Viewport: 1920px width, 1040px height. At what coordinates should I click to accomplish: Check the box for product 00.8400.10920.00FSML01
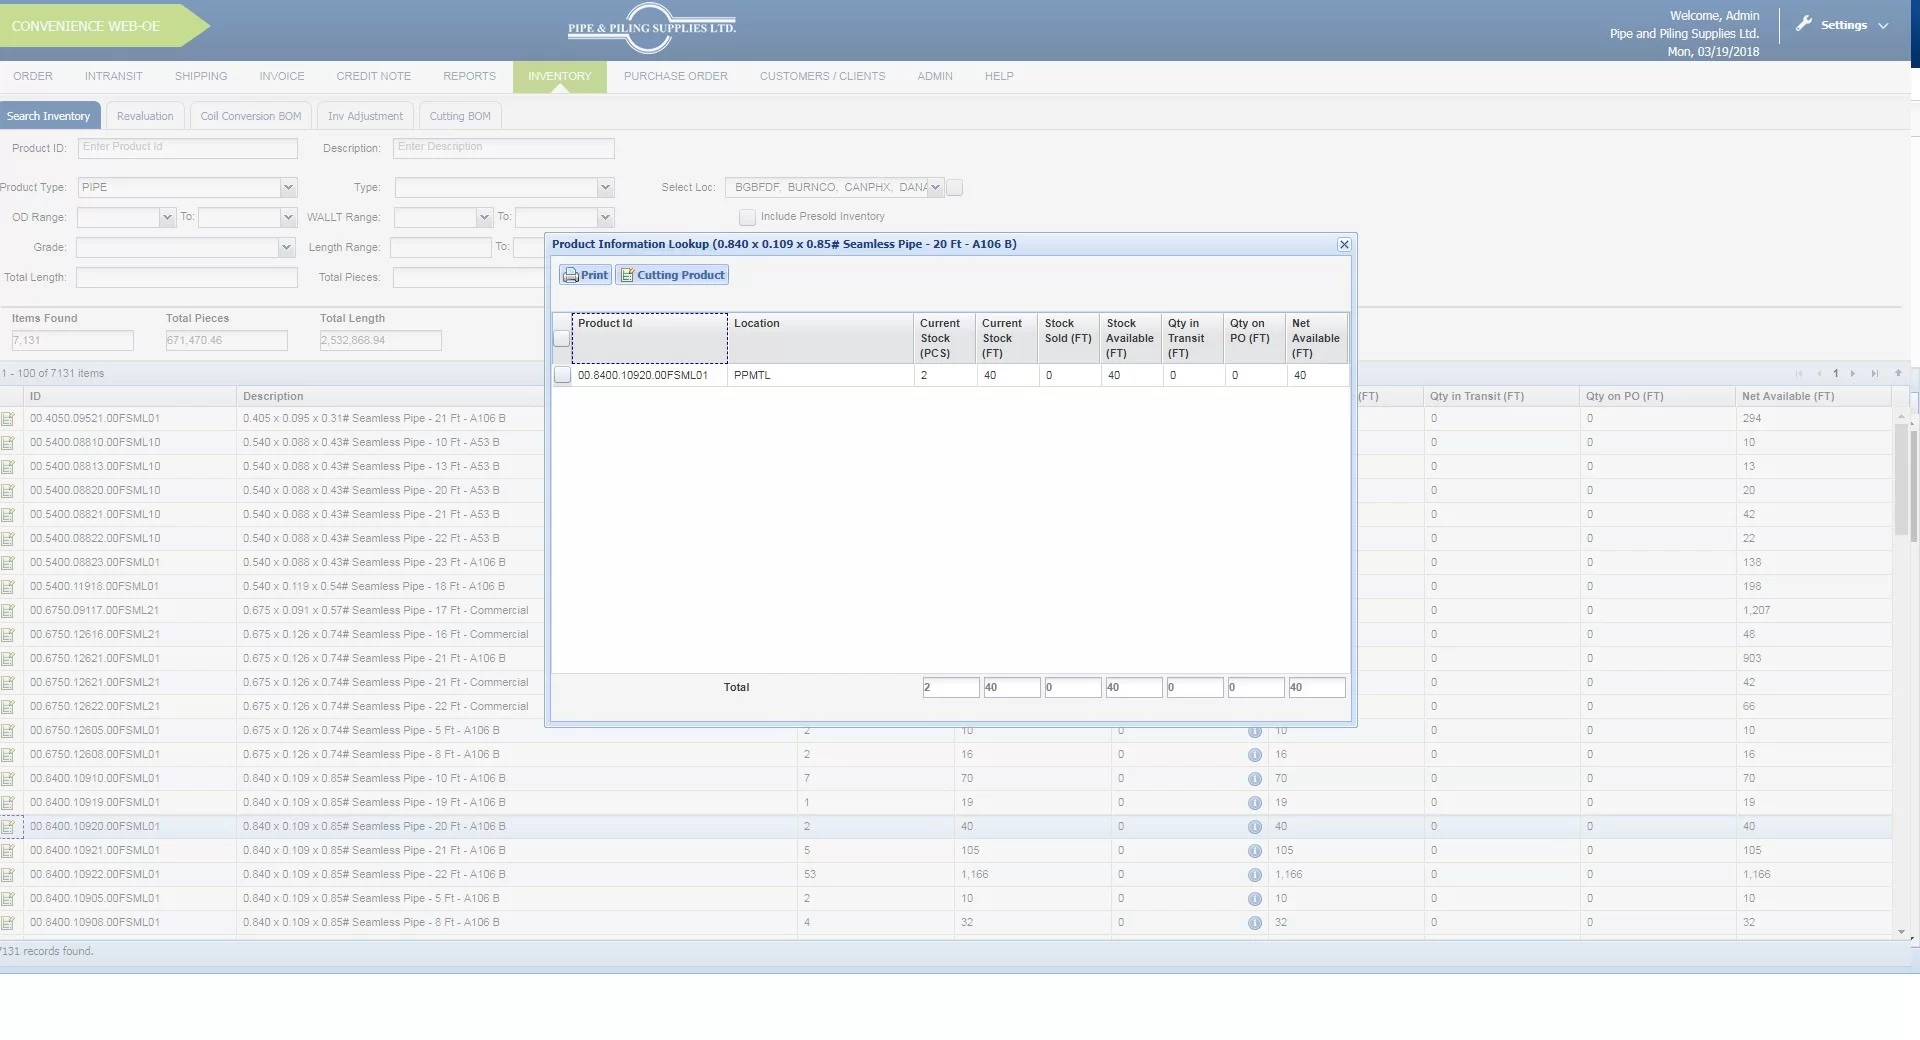tap(562, 376)
